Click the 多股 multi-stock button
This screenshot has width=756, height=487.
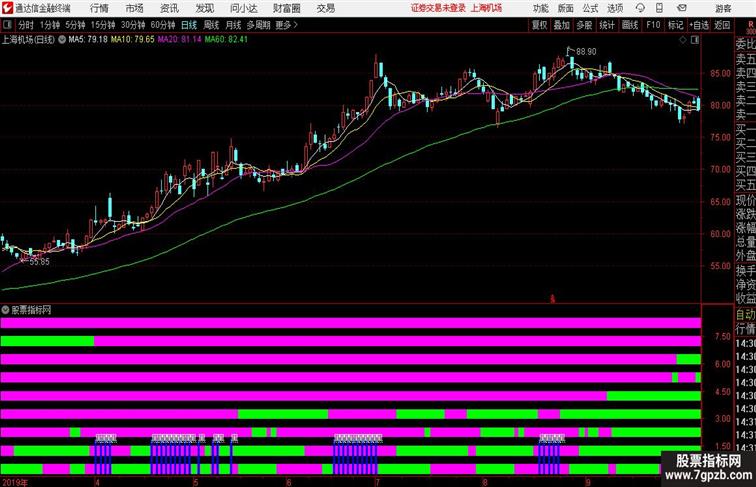pyautogui.click(x=584, y=25)
